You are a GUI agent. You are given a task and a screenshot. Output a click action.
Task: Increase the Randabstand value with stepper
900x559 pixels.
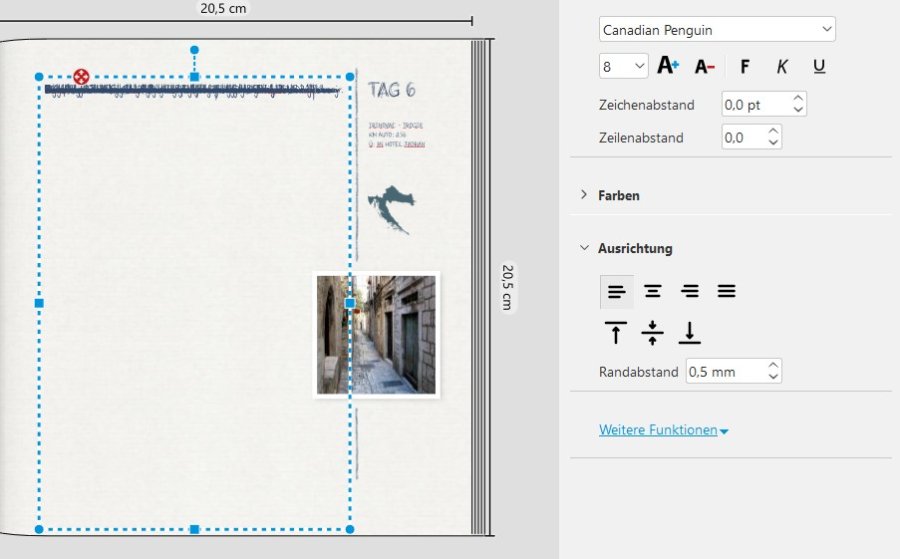(772, 367)
